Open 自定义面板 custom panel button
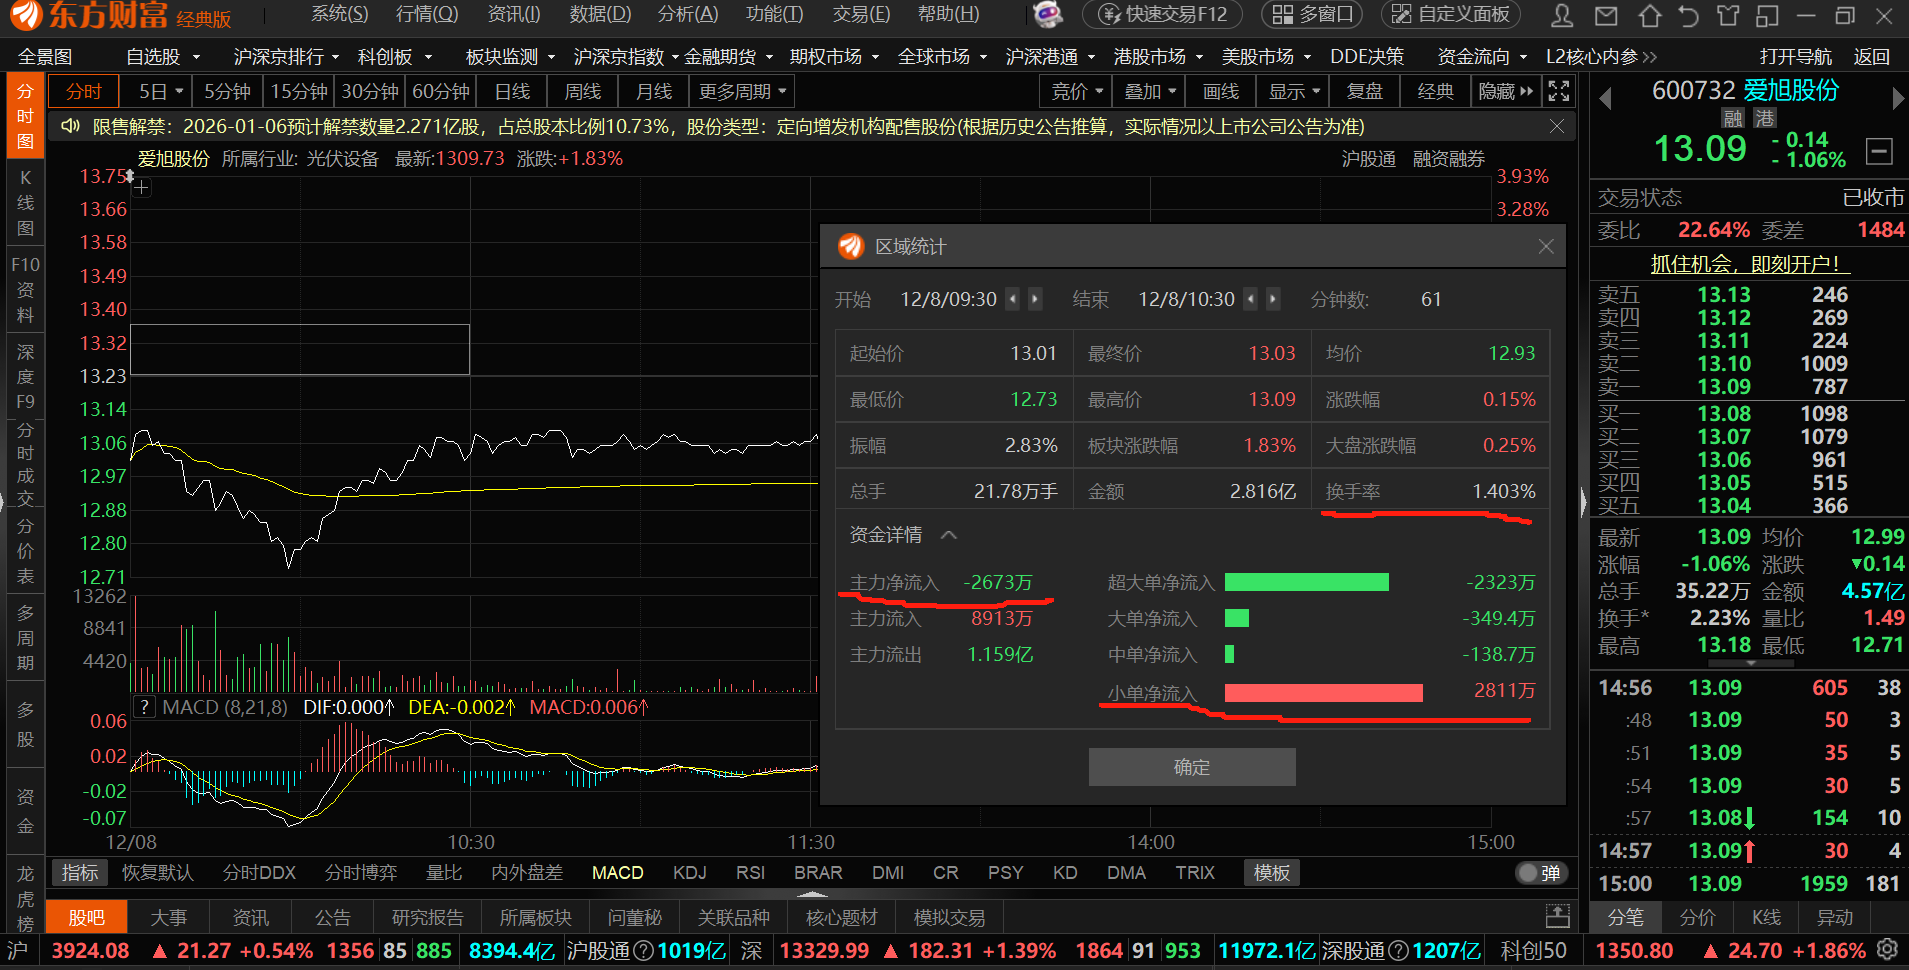This screenshot has height=970, width=1909. (x=1451, y=14)
